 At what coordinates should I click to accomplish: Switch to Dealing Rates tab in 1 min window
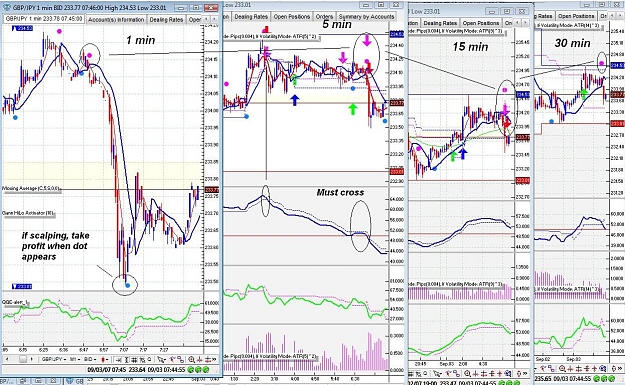coord(166,20)
